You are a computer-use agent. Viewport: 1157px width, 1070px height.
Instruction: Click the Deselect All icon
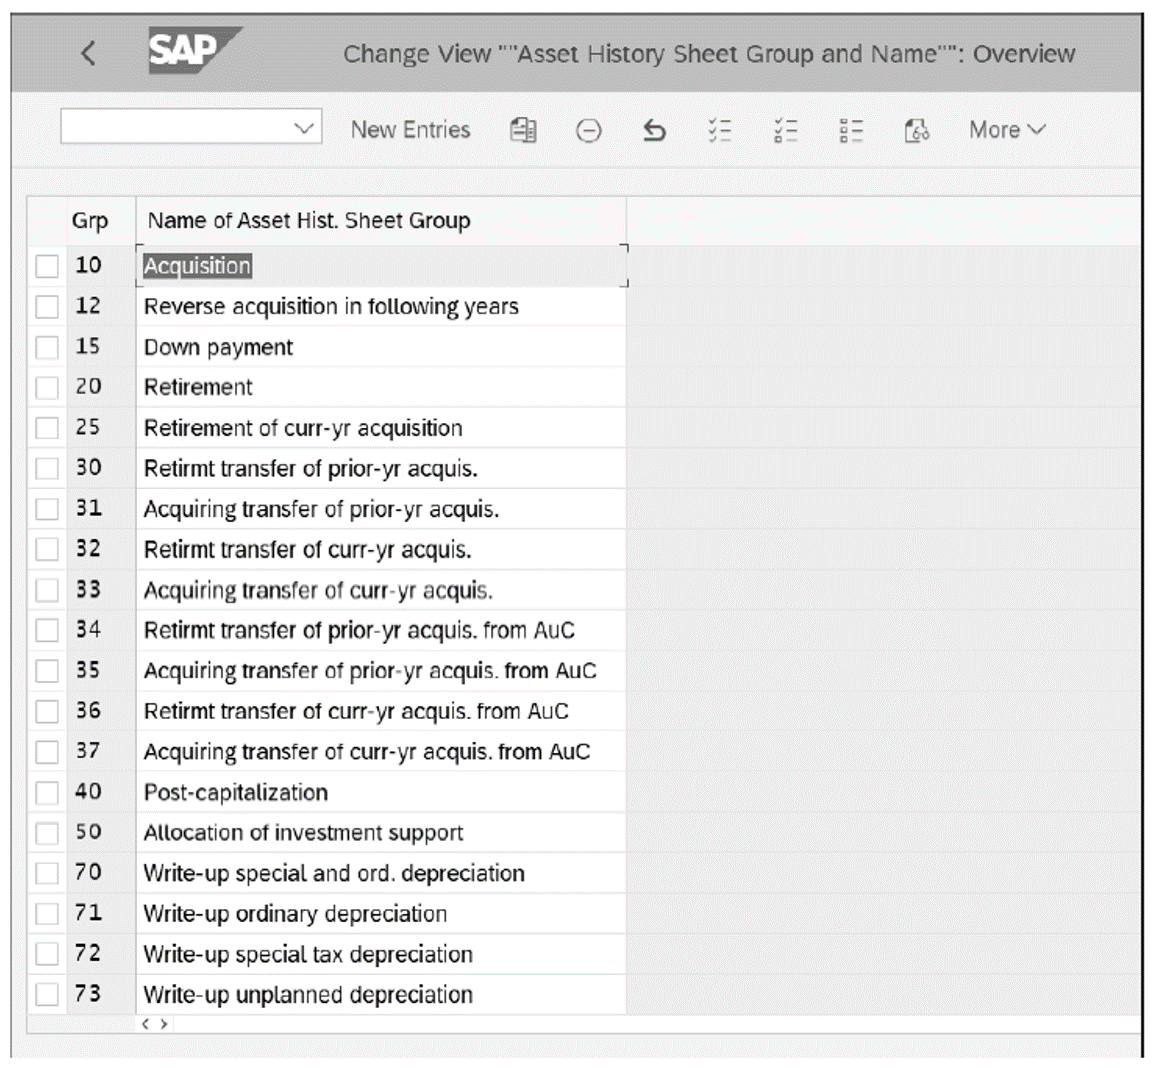pos(850,129)
